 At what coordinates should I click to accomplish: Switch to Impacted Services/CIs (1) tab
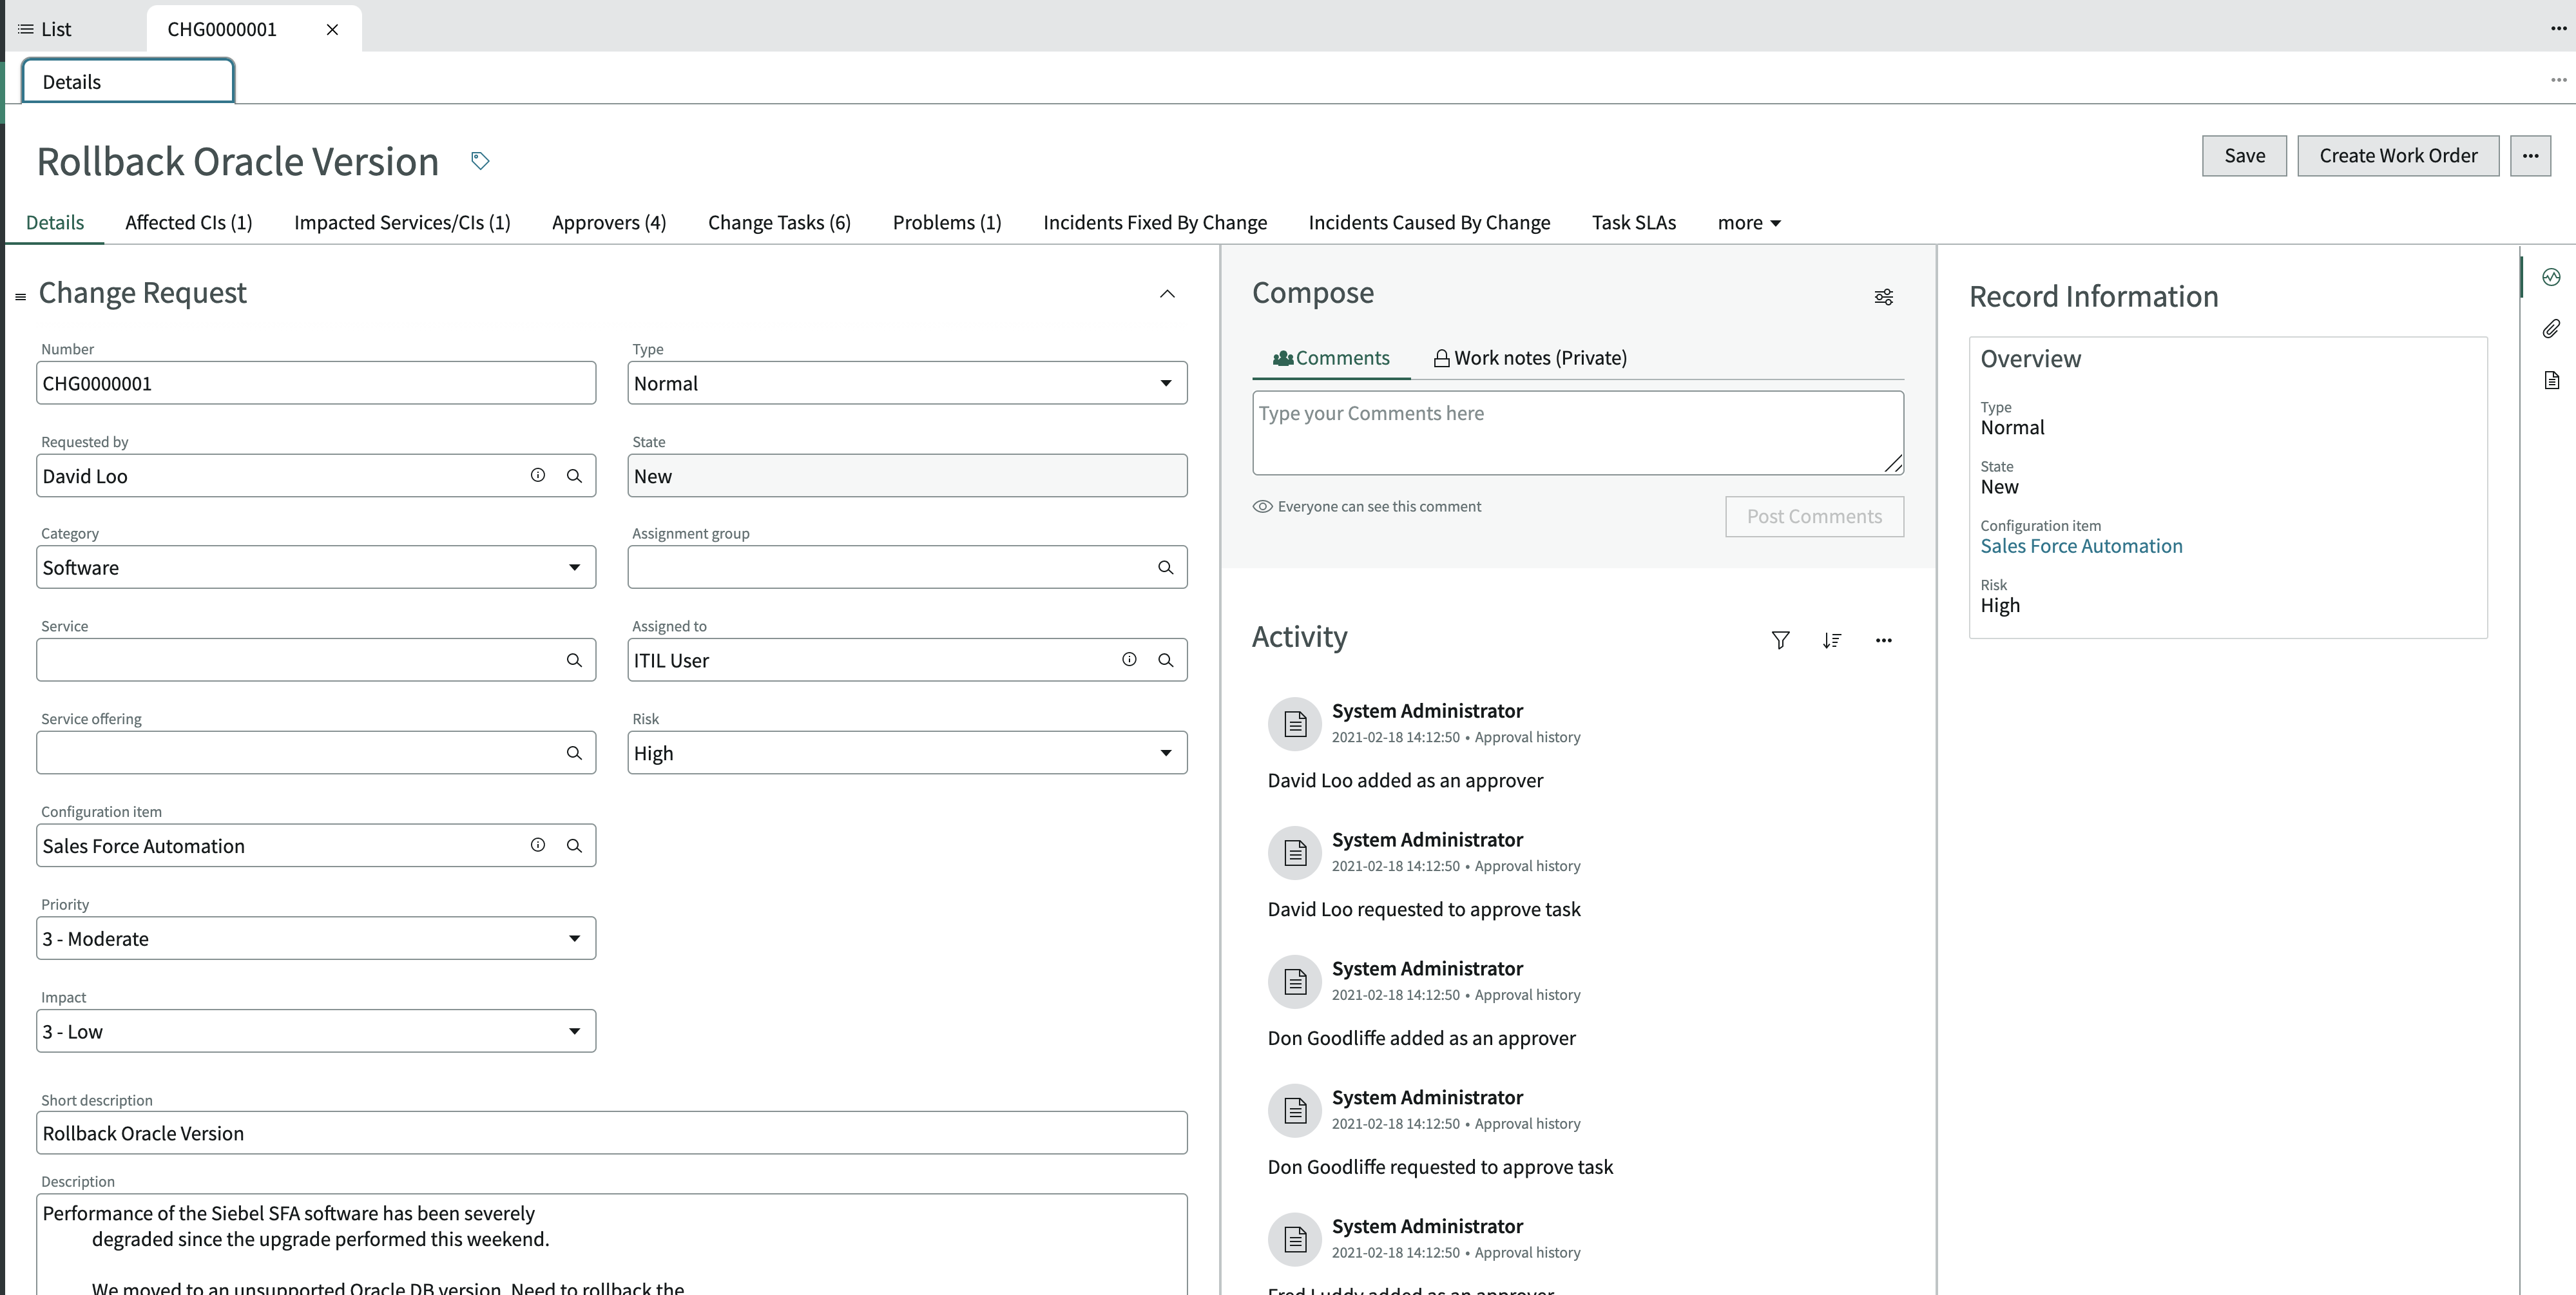click(402, 223)
